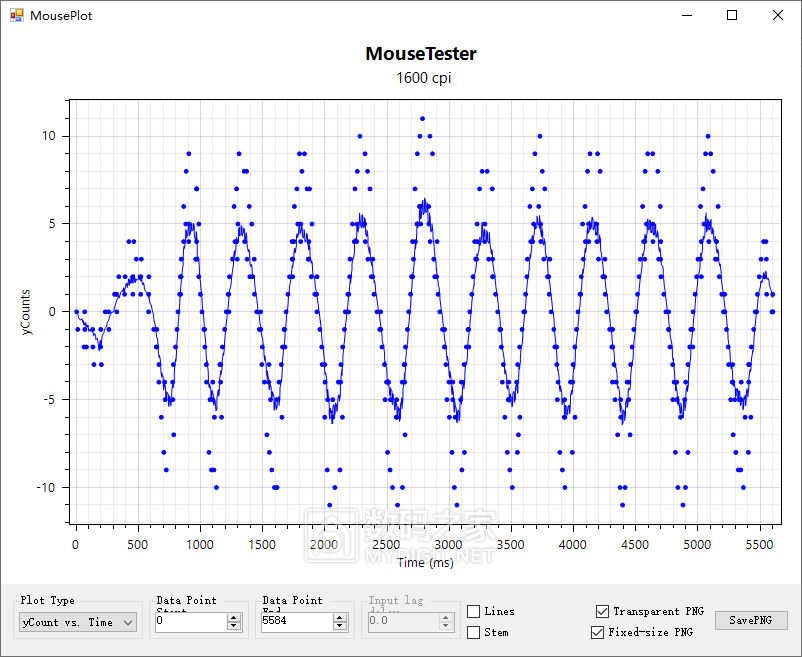Viewport: 802px width, 657px height.
Task: Click the Data Point Start value field
Action: (191, 621)
